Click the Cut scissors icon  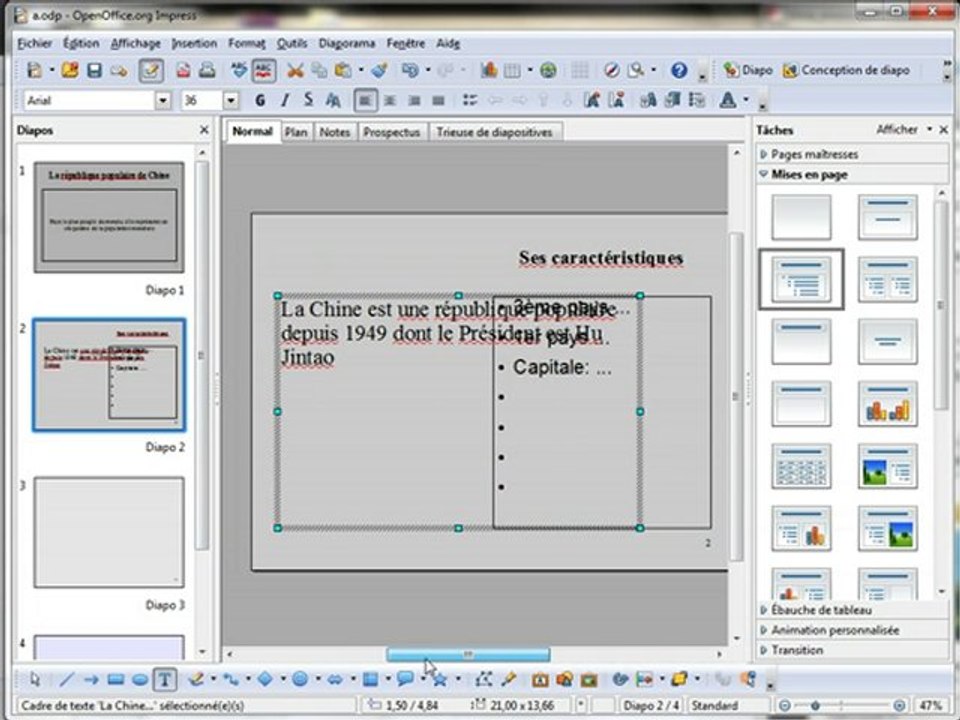pyautogui.click(x=295, y=71)
